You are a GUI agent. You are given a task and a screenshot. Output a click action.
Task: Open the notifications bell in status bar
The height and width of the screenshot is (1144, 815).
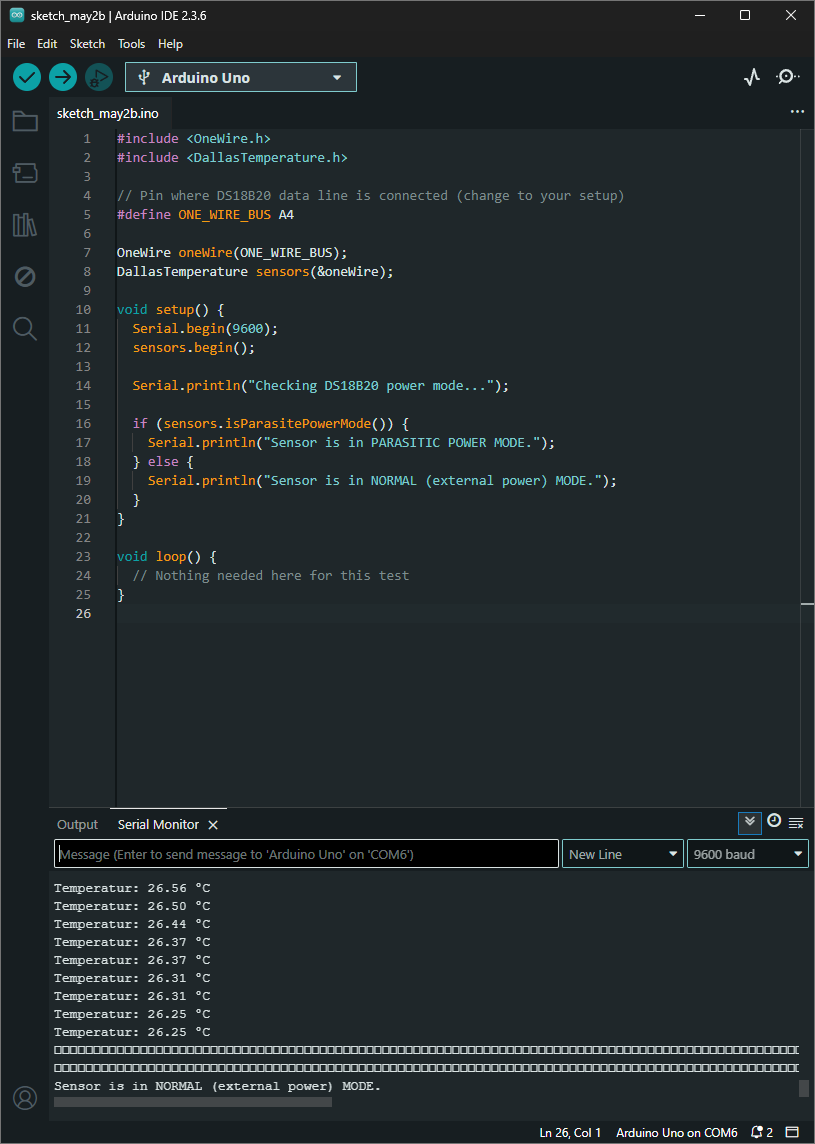click(x=761, y=1132)
